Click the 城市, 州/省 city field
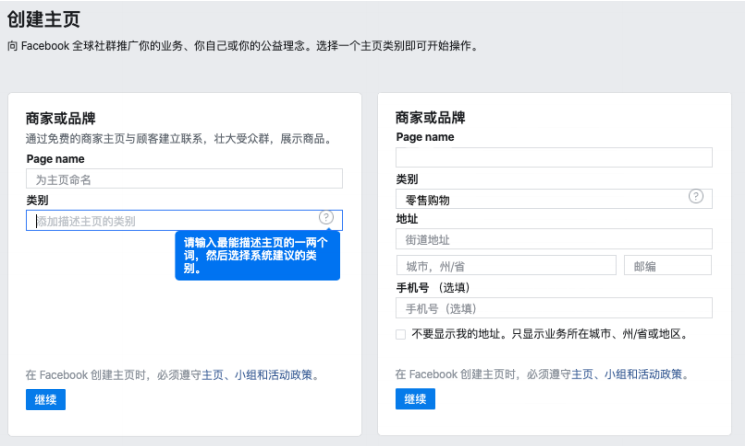 506,266
